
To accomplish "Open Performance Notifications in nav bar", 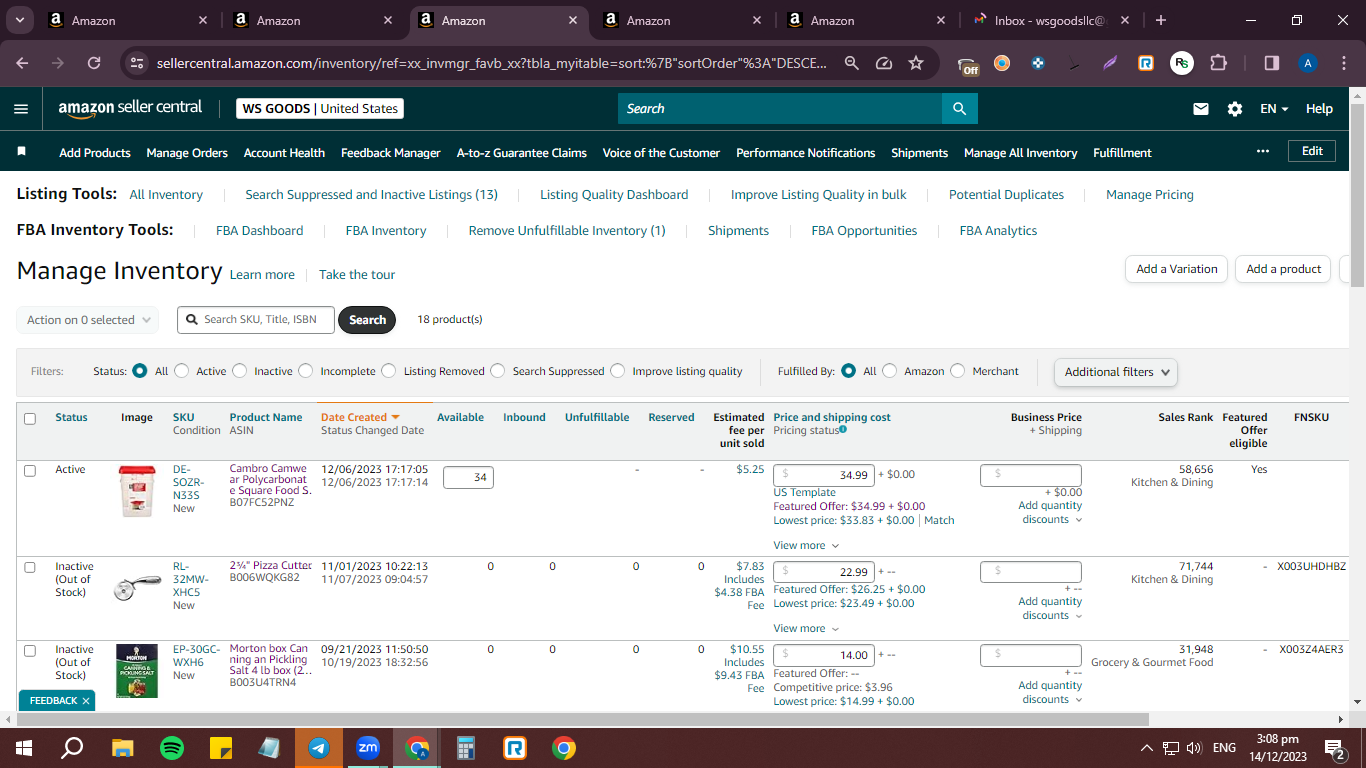I will click(805, 152).
